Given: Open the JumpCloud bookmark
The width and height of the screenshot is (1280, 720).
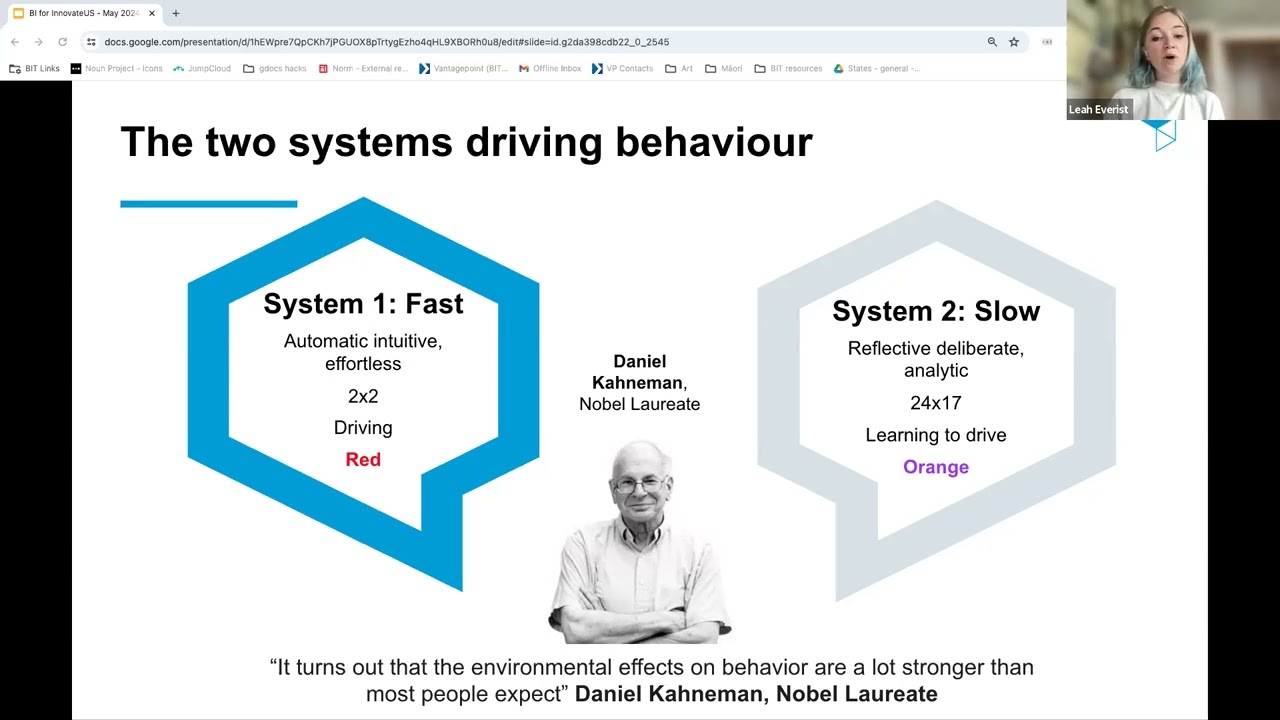Looking at the screenshot, I should coord(202,68).
